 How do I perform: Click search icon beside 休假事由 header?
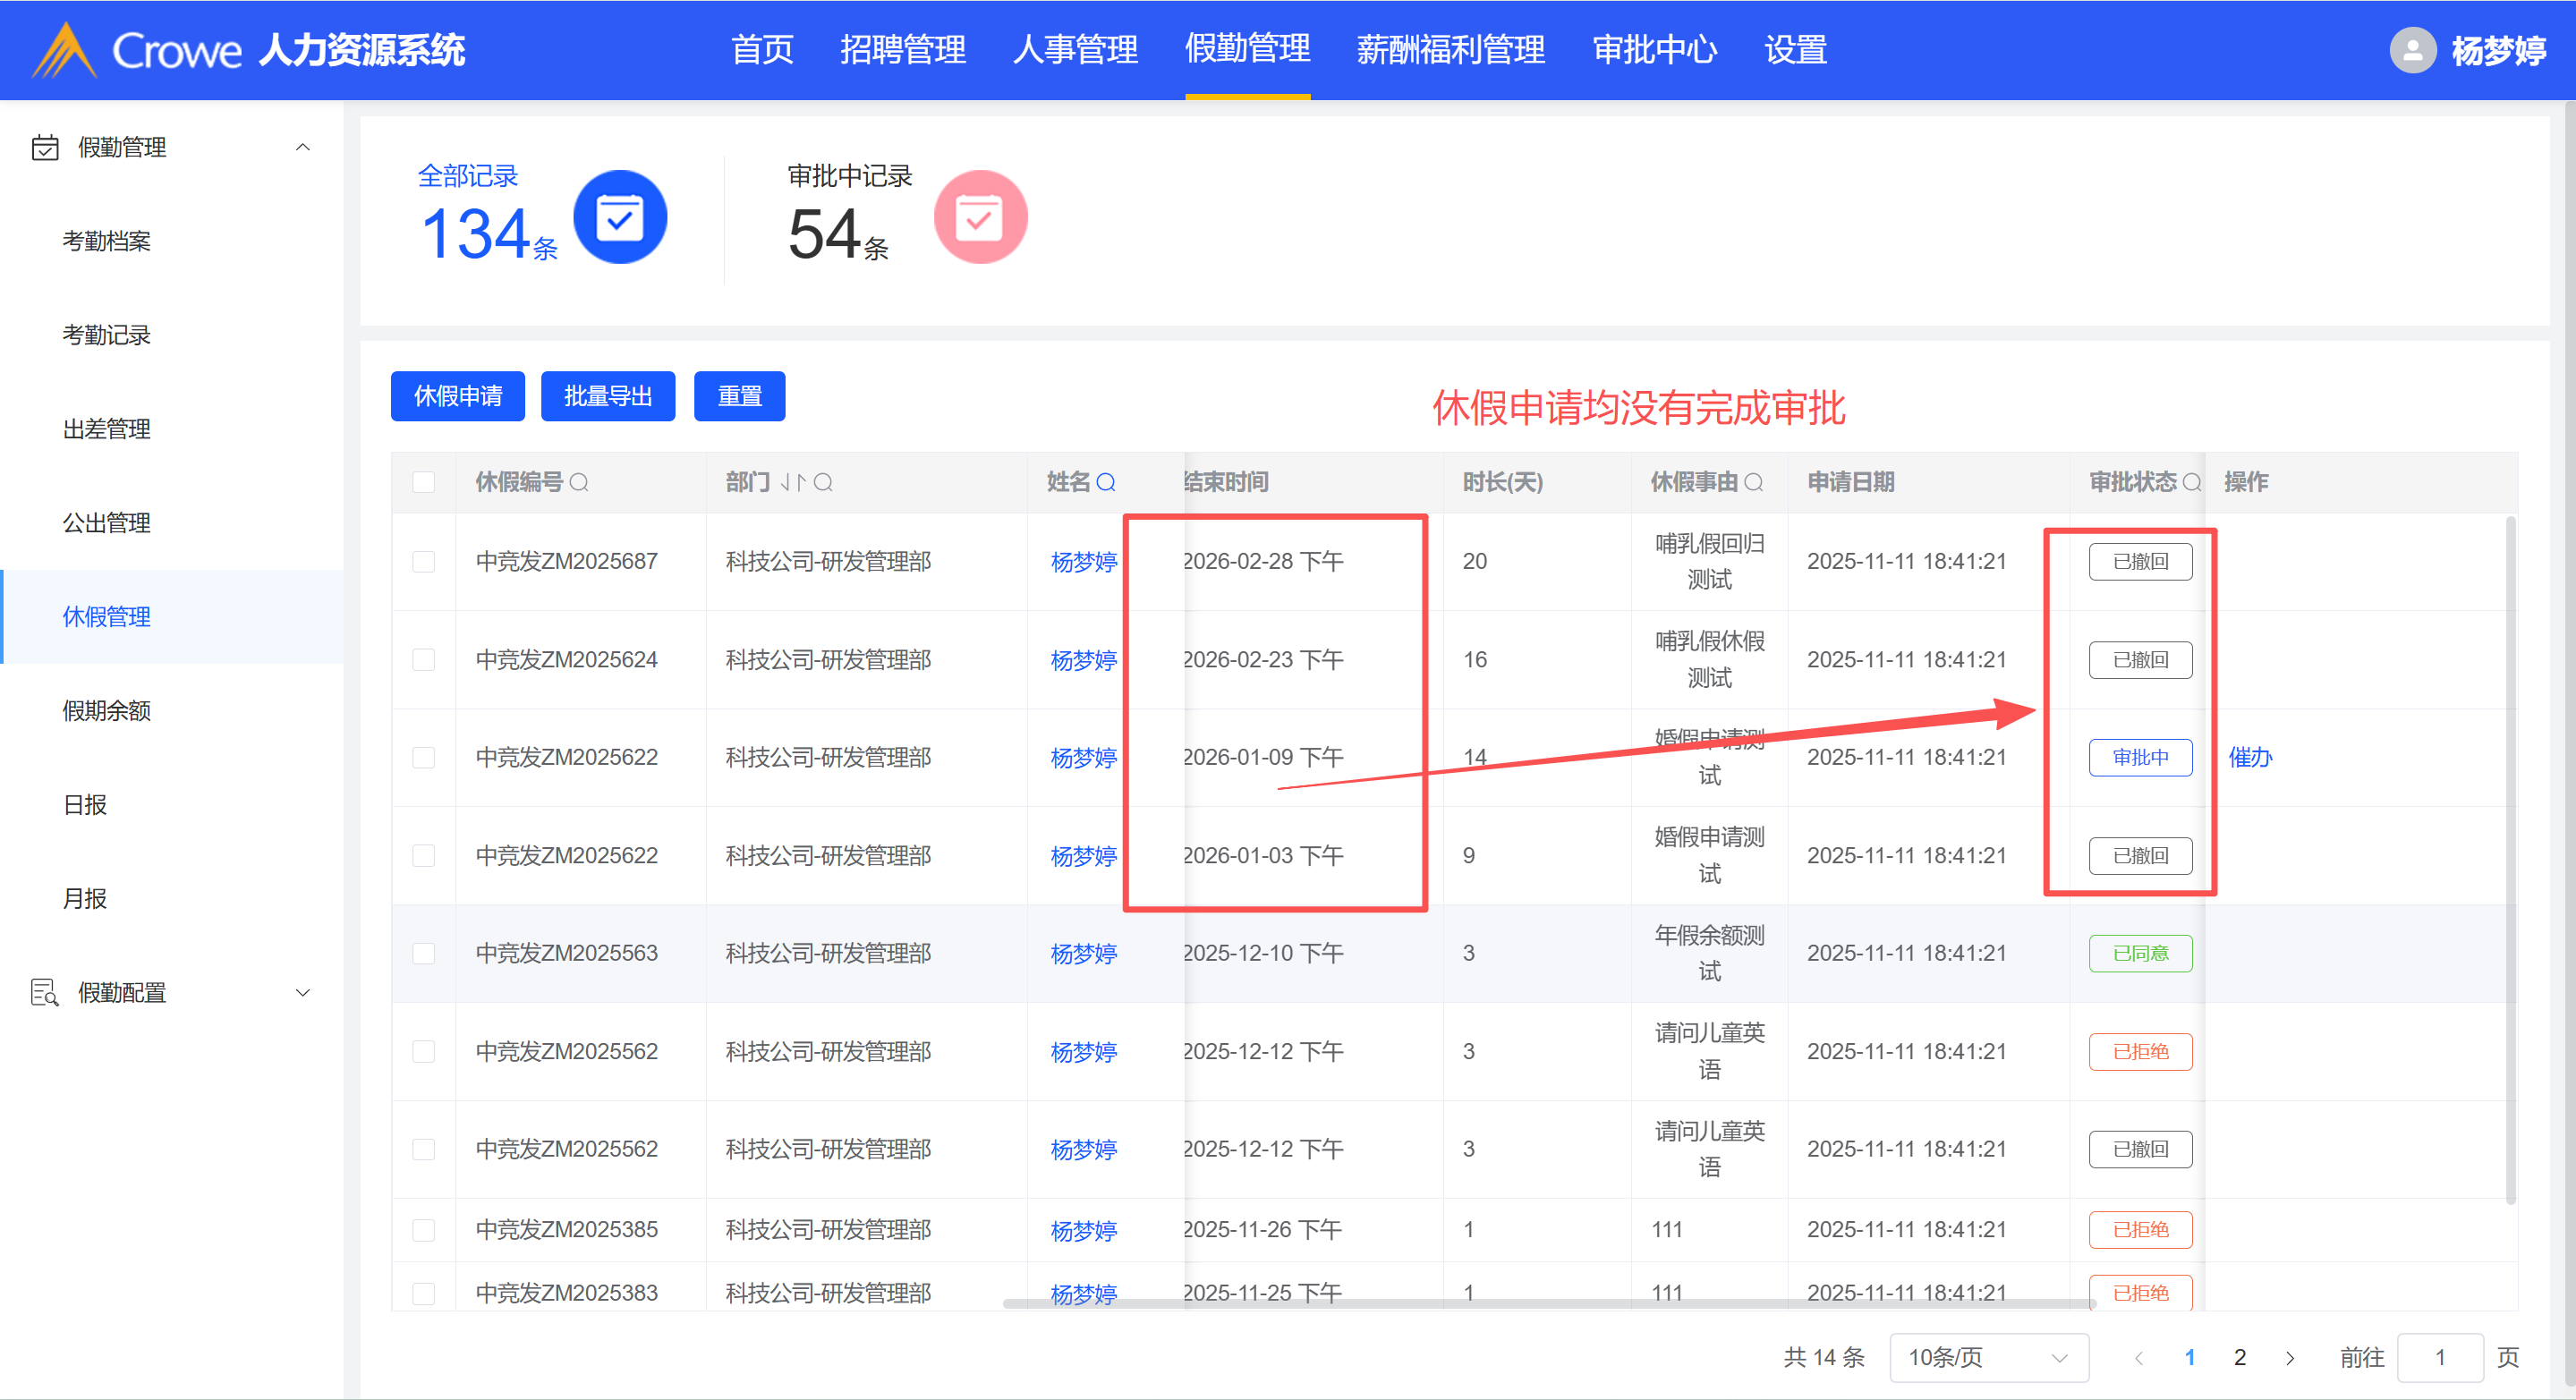[x=1754, y=482]
